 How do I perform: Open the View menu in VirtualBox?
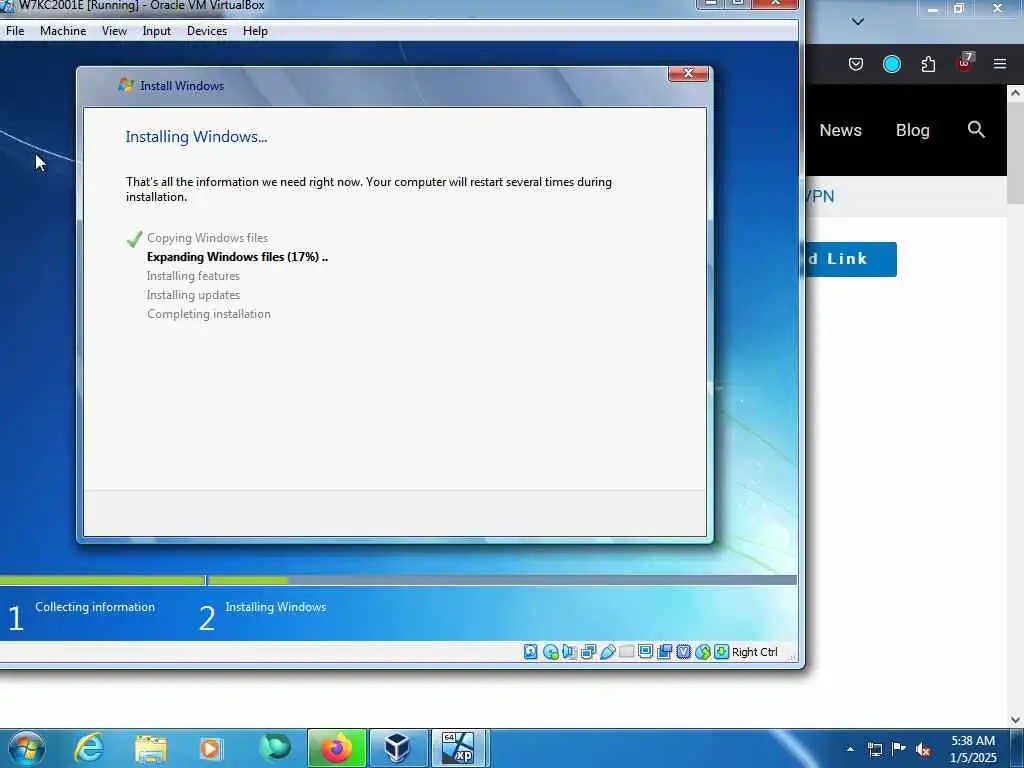click(x=114, y=31)
